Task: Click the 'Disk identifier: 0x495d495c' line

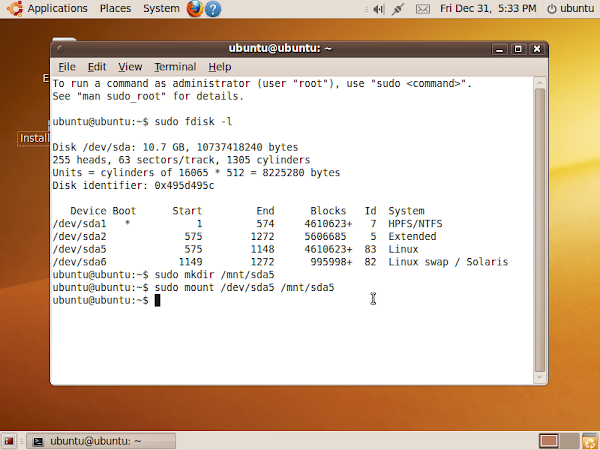Action: click(134, 186)
